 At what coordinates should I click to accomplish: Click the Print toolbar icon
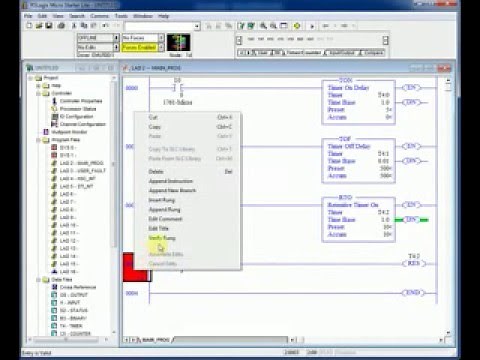point(61,26)
